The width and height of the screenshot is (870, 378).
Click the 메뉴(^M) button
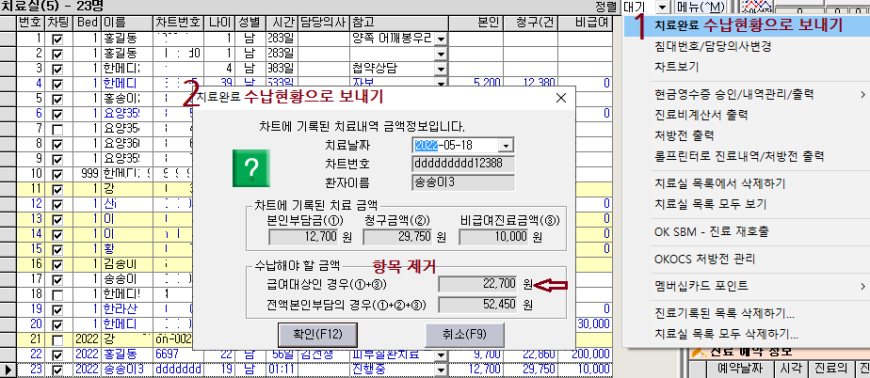tap(701, 7)
